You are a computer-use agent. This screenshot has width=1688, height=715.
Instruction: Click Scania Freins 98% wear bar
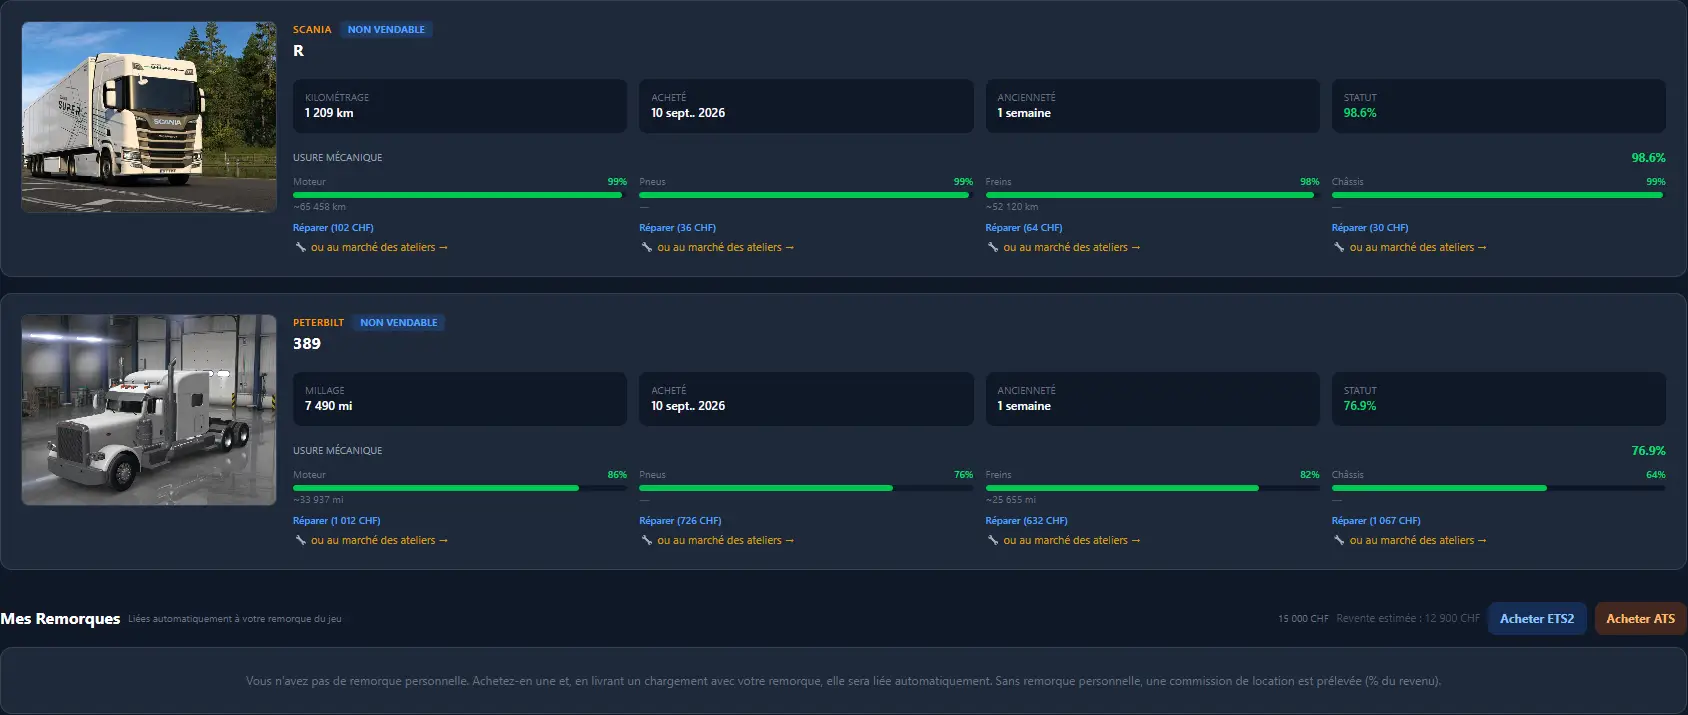click(x=1152, y=195)
